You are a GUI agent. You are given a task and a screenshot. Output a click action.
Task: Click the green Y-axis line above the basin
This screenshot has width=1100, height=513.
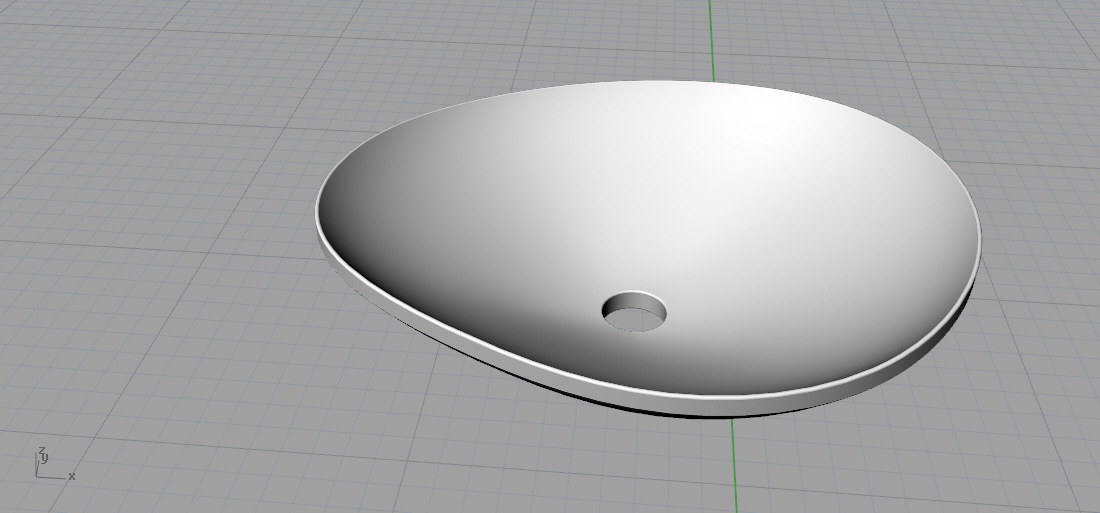tap(711, 40)
